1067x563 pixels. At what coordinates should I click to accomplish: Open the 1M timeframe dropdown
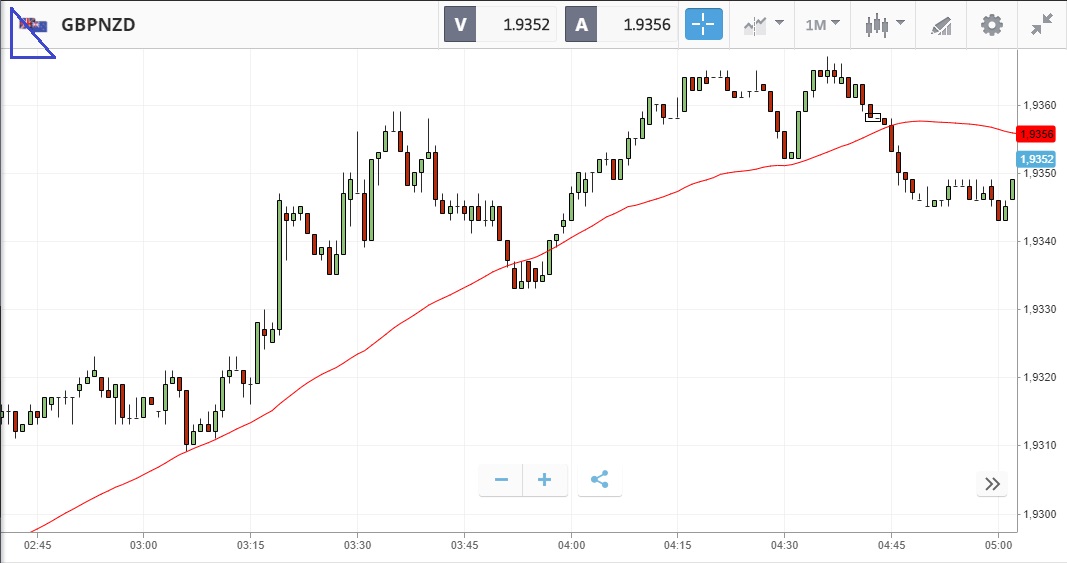(822, 25)
